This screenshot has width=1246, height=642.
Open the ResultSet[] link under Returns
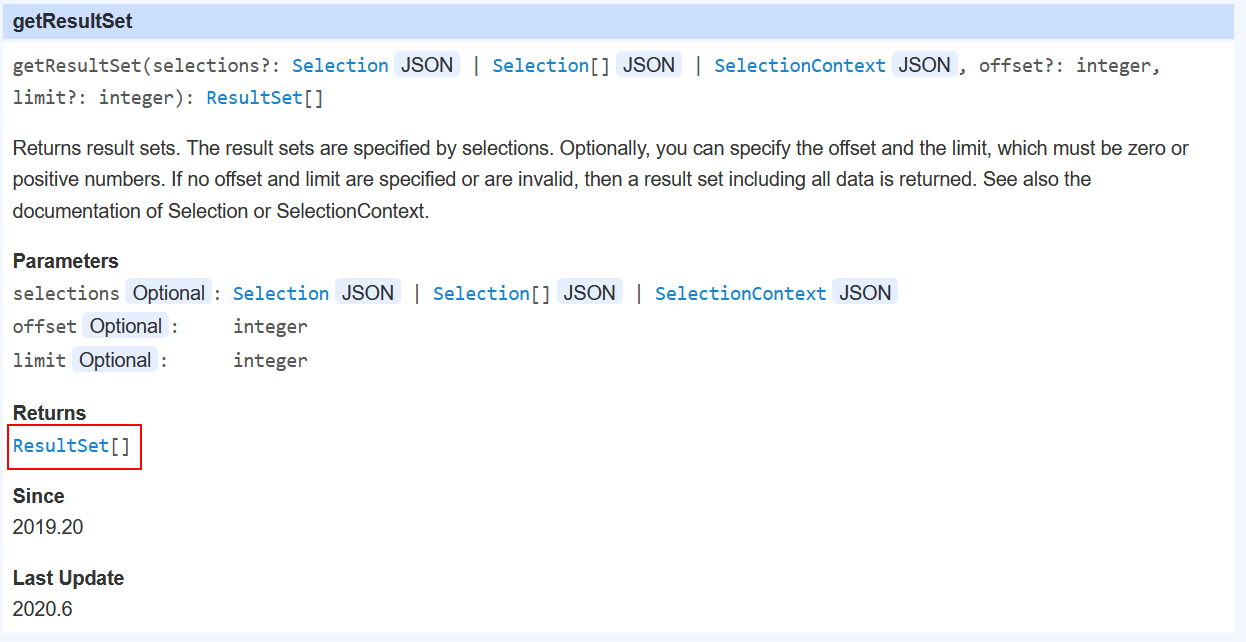[72, 446]
